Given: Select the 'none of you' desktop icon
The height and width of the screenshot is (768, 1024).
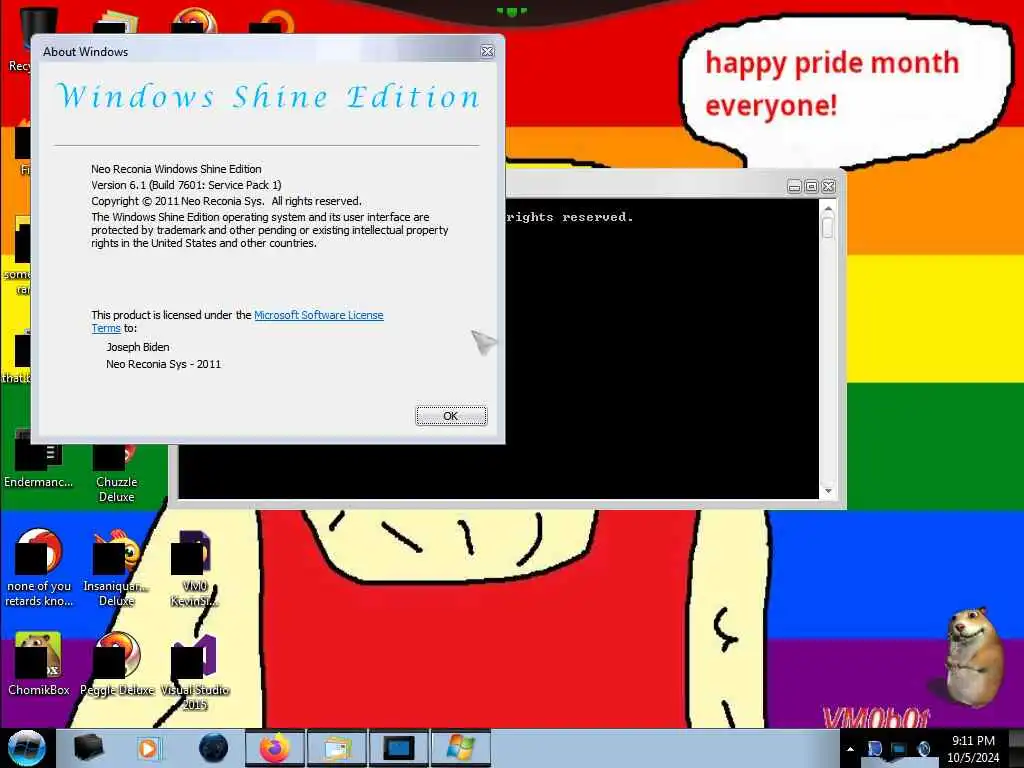Looking at the screenshot, I should click(39, 568).
